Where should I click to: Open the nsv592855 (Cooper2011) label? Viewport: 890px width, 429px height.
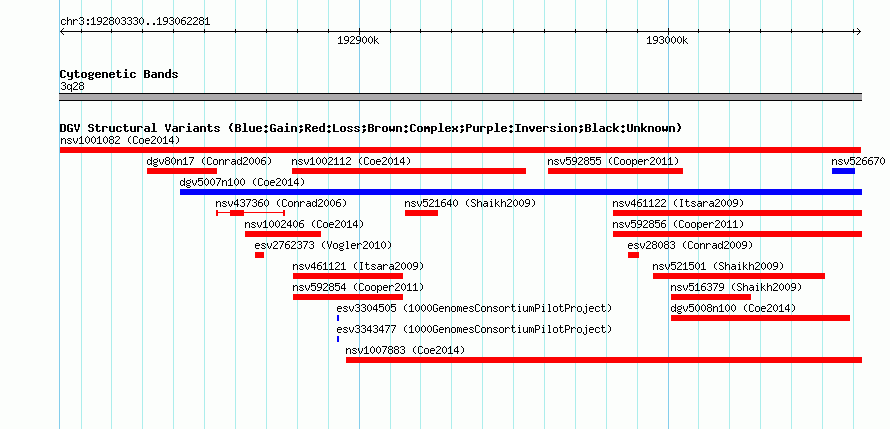(x=613, y=161)
